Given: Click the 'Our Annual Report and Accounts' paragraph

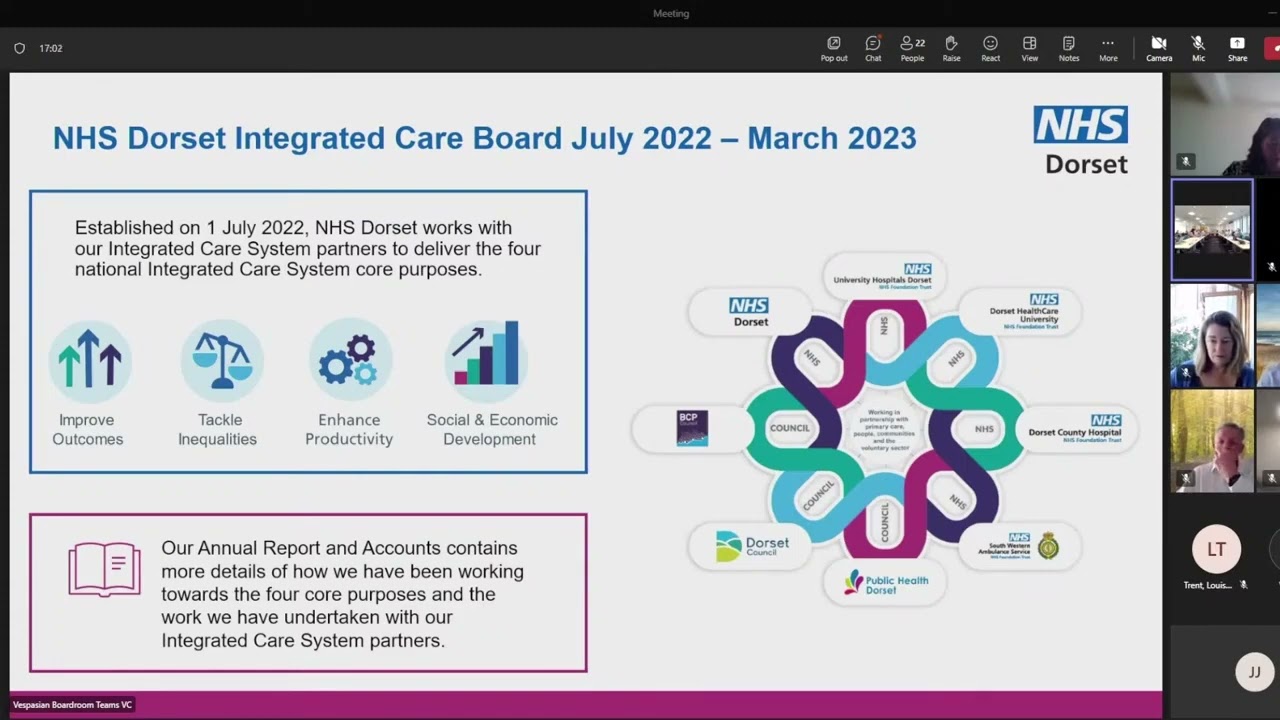Looking at the screenshot, I should click(343, 594).
